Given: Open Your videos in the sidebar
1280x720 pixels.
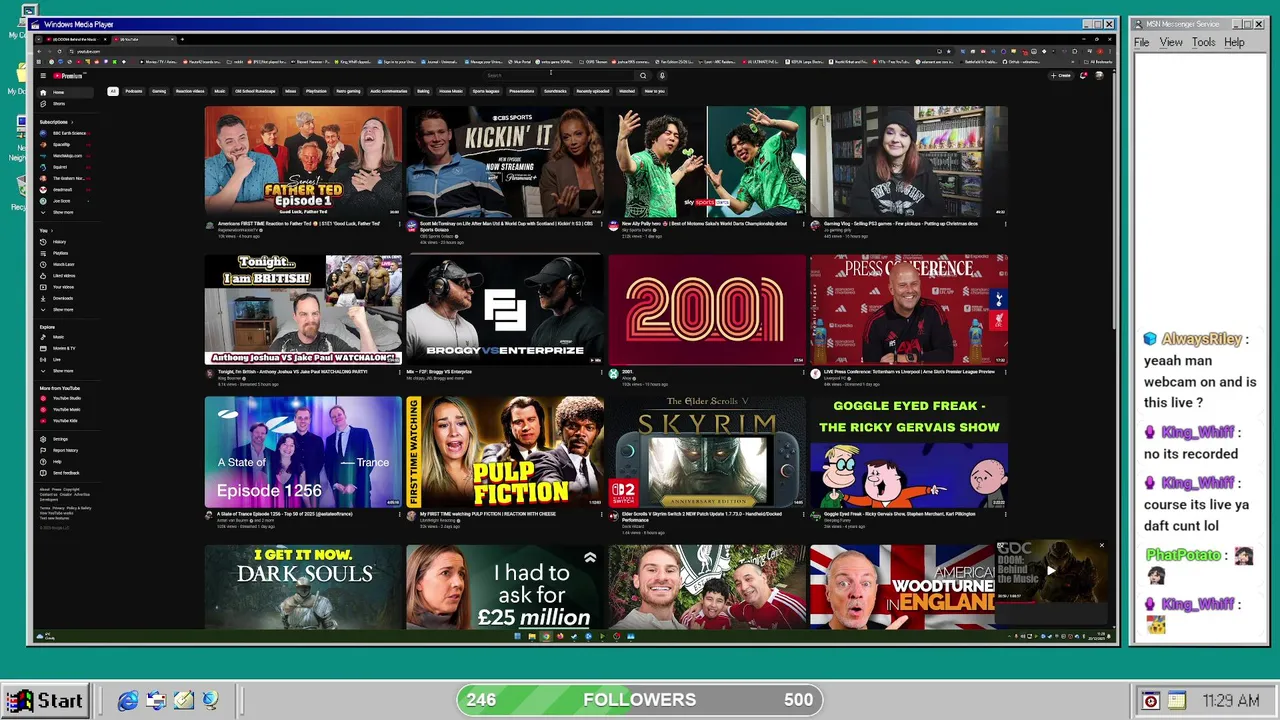Looking at the screenshot, I should coord(65,287).
